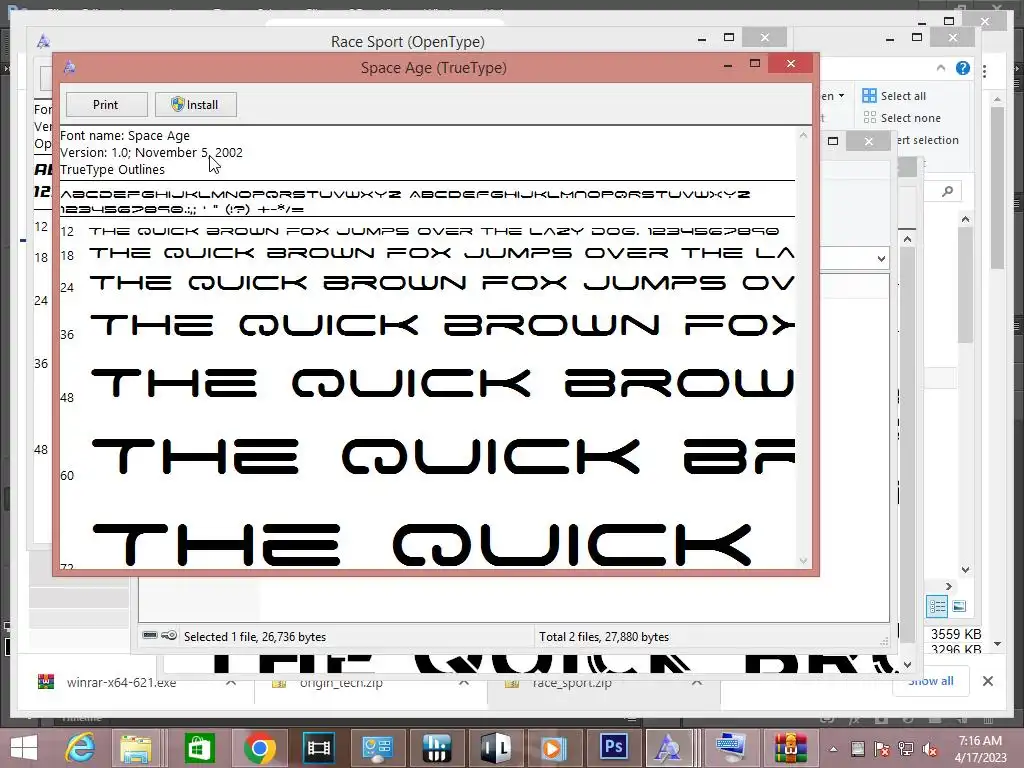Click the Select none grid icon
Screen dimensions: 1024x768
coord(869,118)
